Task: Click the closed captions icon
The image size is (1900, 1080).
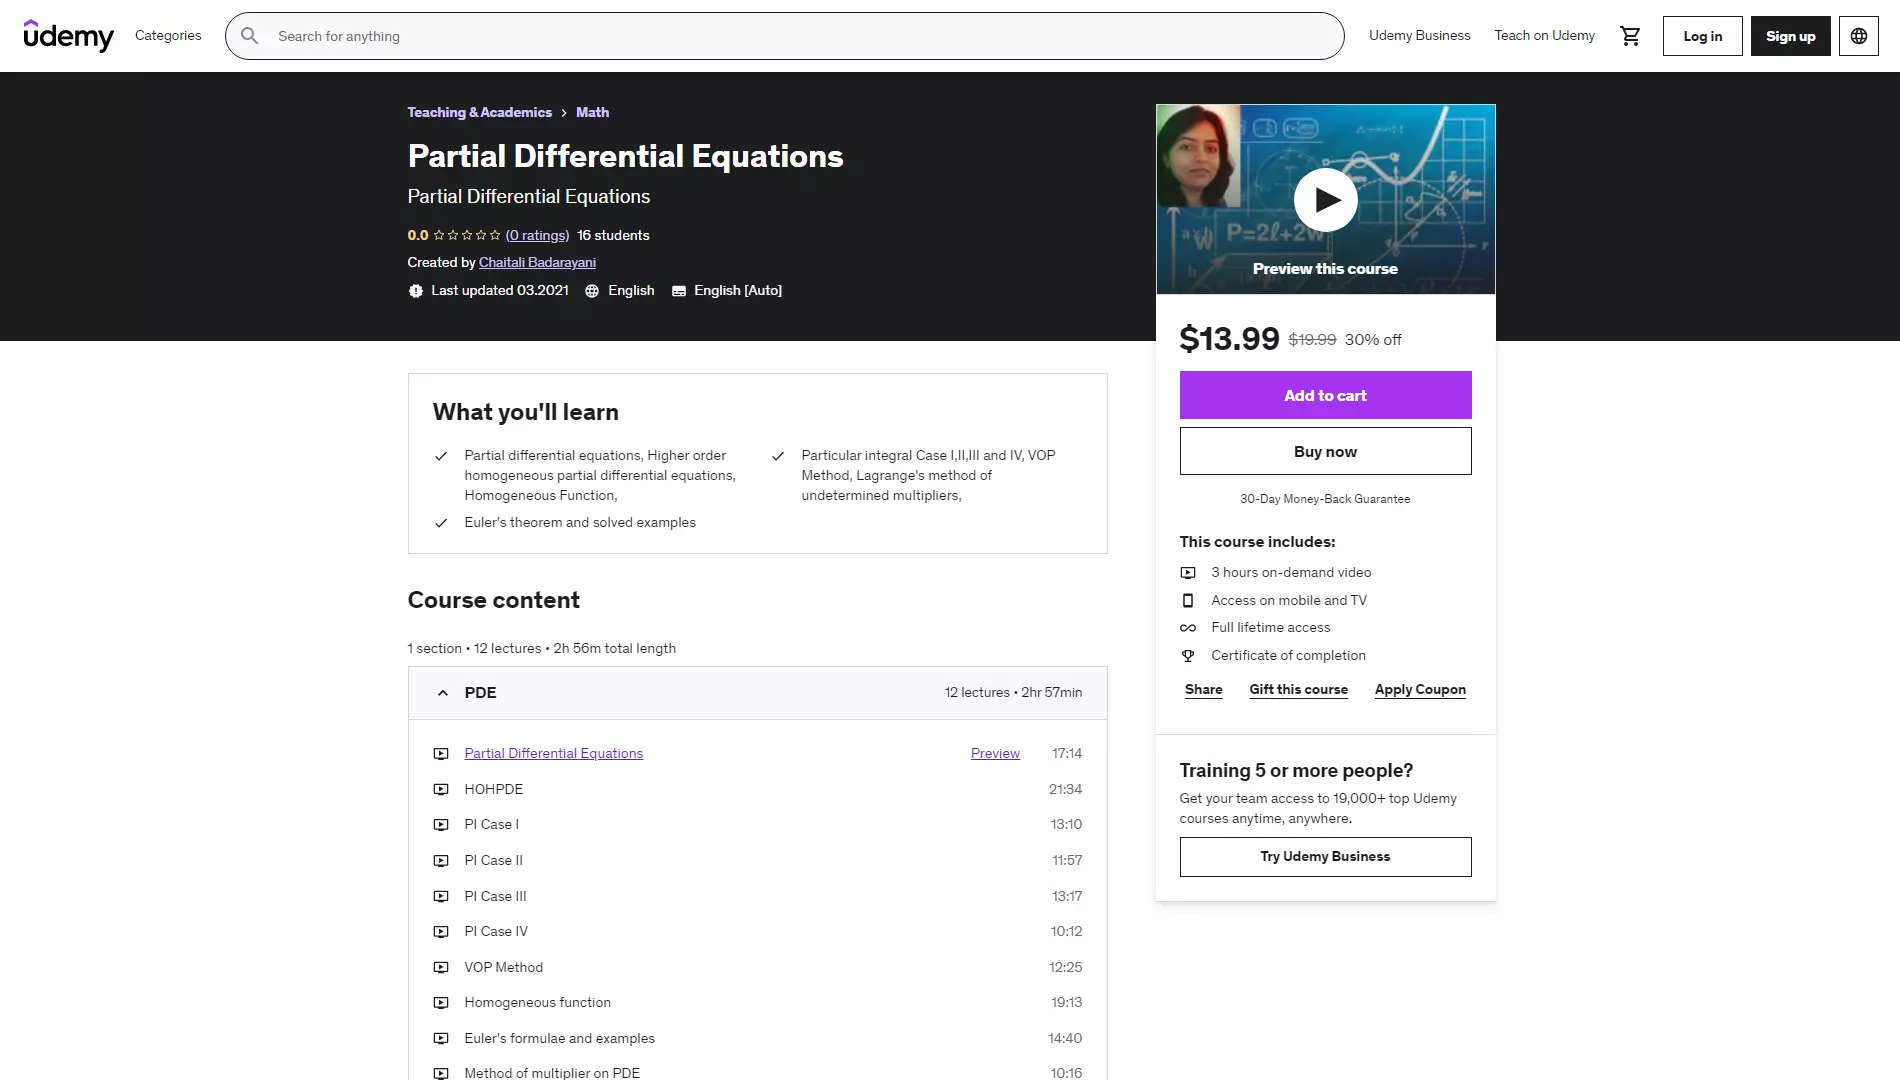Action: (679, 291)
